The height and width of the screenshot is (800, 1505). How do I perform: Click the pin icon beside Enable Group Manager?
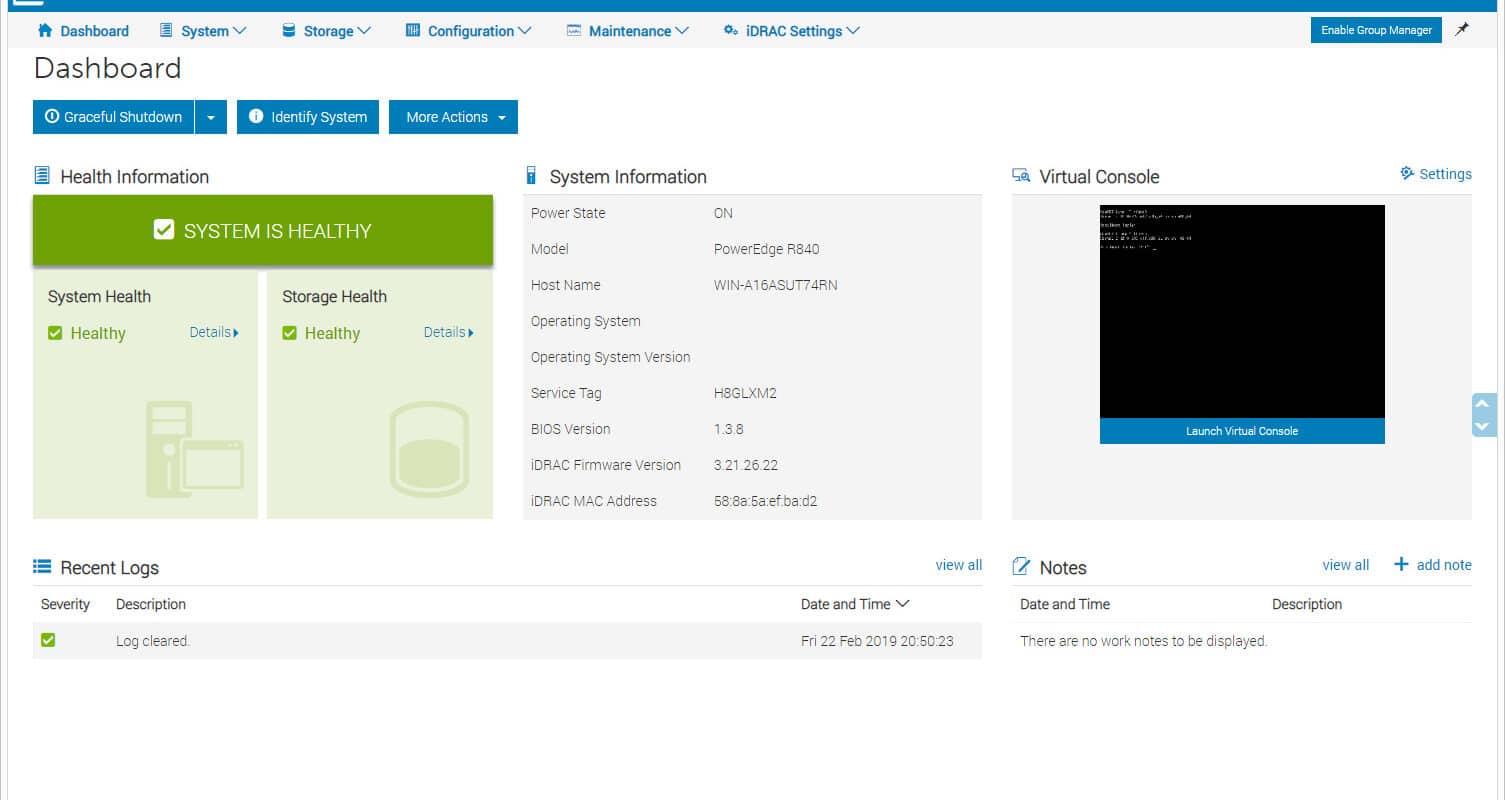(x=1462, y=30)
